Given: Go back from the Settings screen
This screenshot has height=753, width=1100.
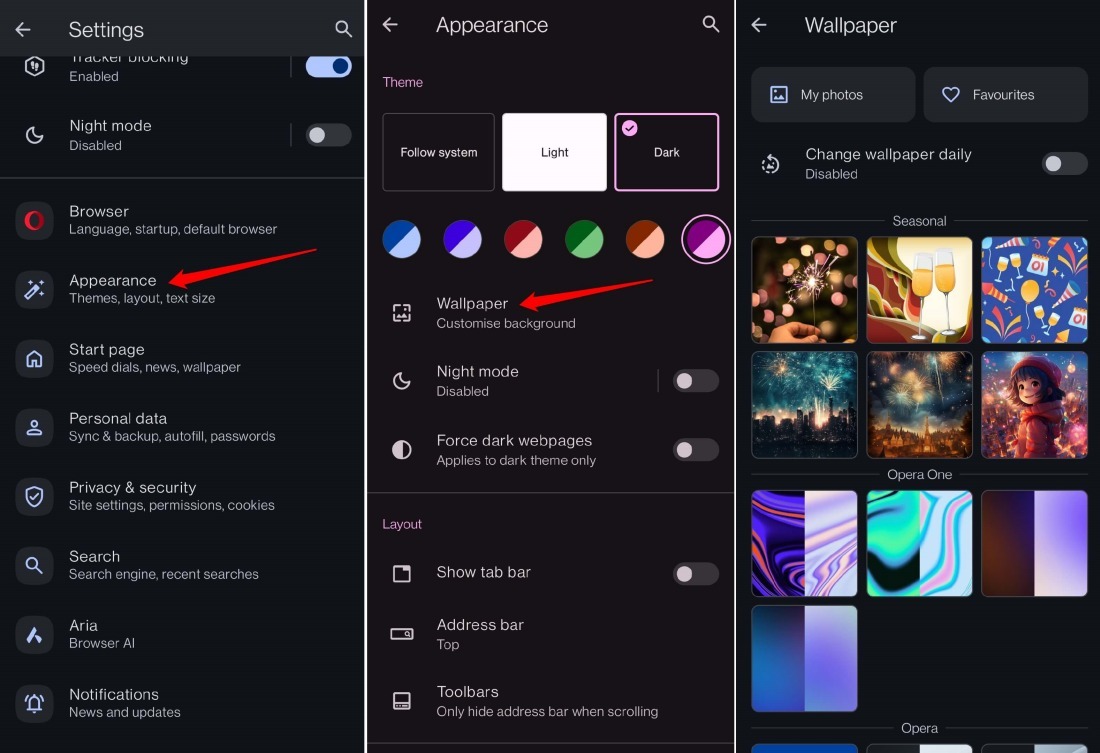Looking at the screenshot, I should tap(23, 29).
